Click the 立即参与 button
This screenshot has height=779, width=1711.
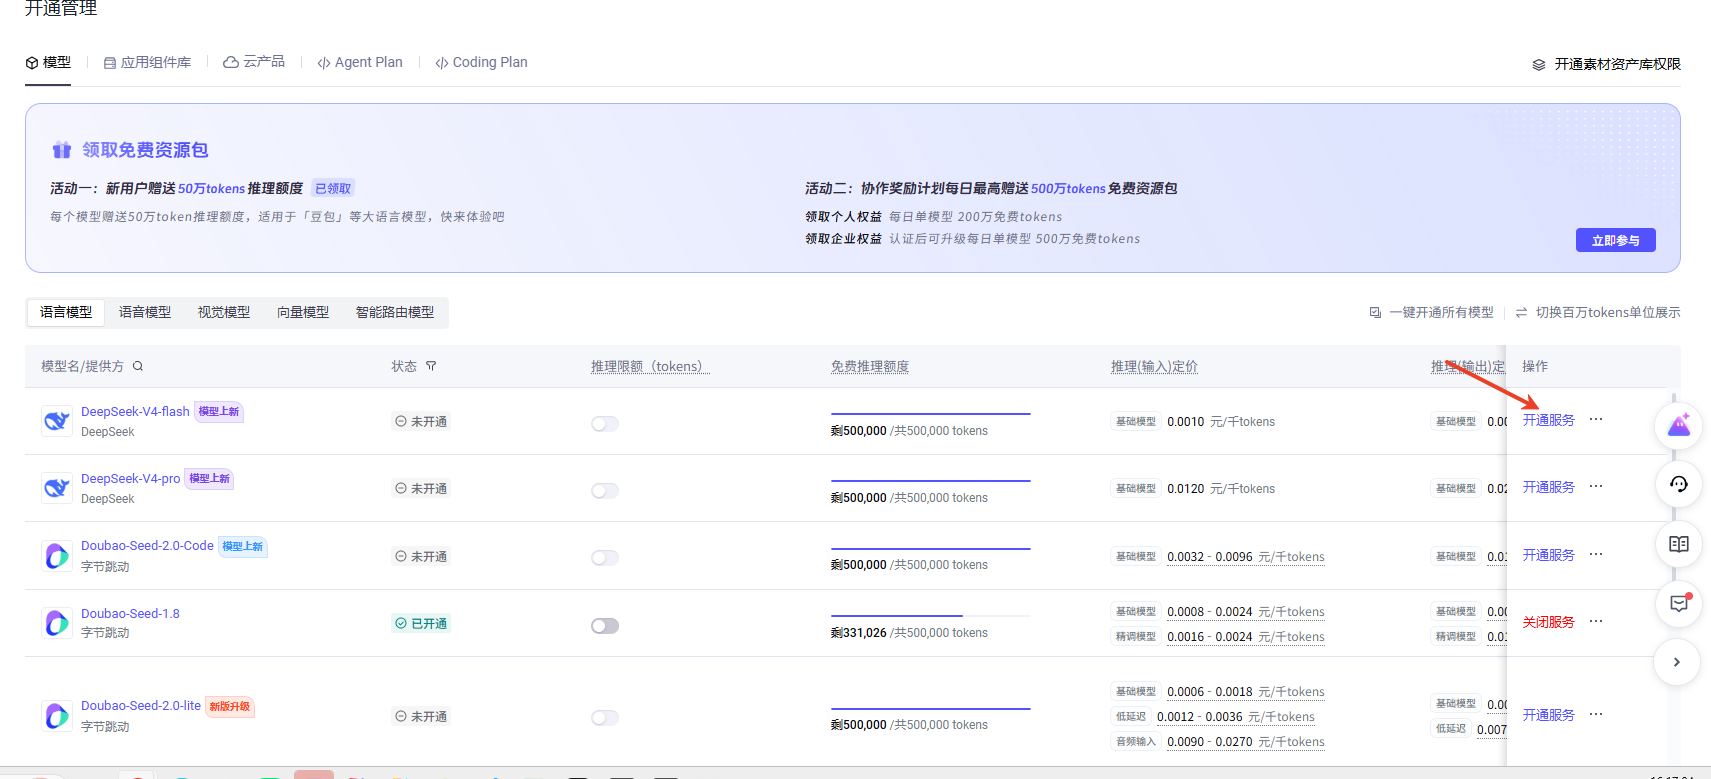pos(1616,240)
